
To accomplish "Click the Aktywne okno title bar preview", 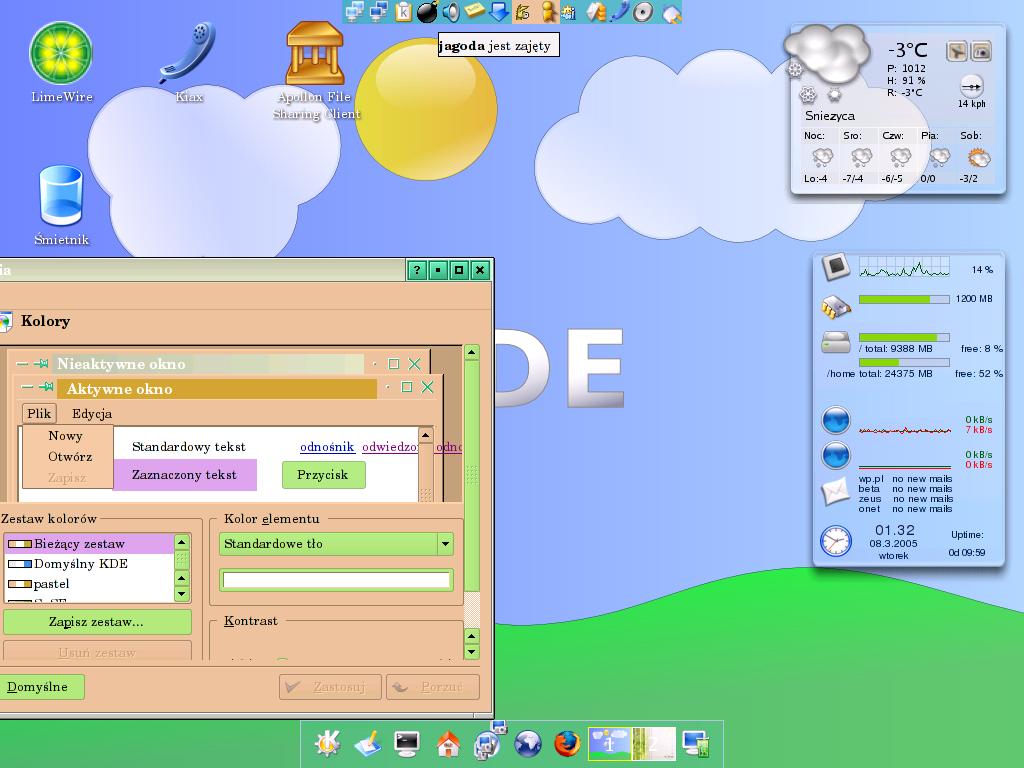I will (217, 389).
